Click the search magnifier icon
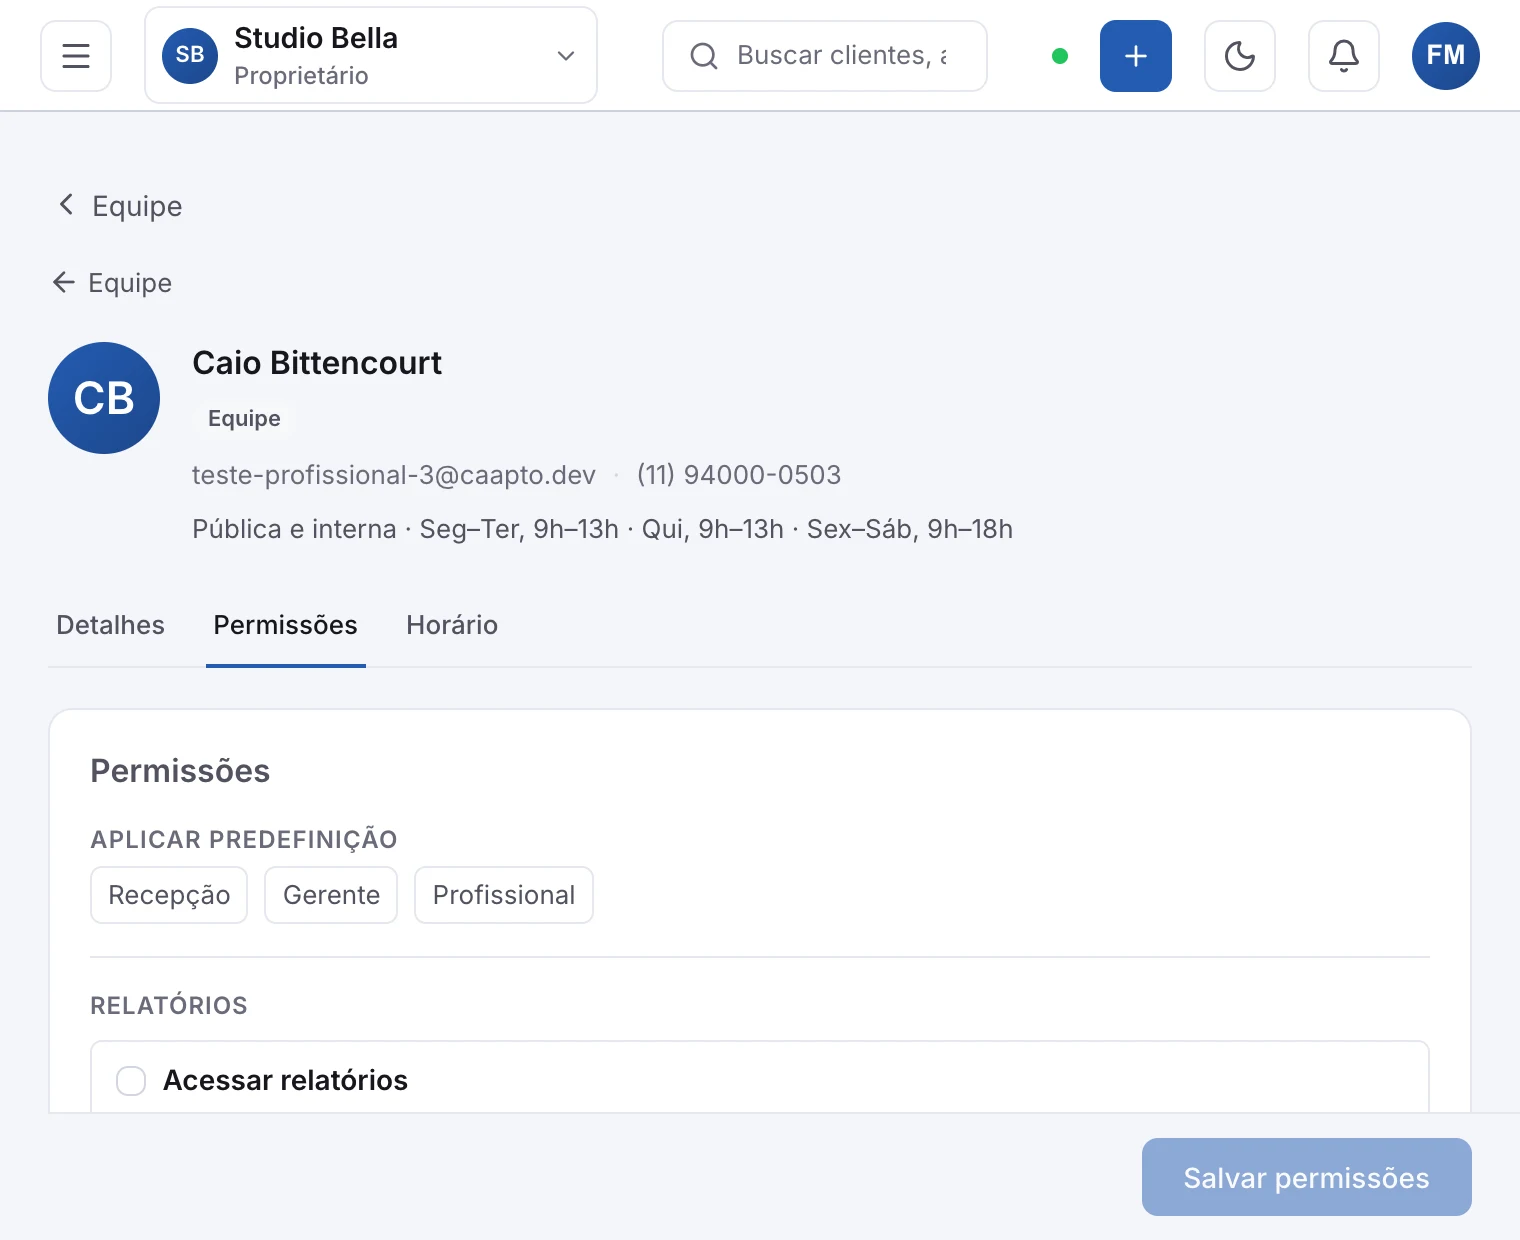The height and width of the screenshot is (1240, 1520). [x=704, y=56]
